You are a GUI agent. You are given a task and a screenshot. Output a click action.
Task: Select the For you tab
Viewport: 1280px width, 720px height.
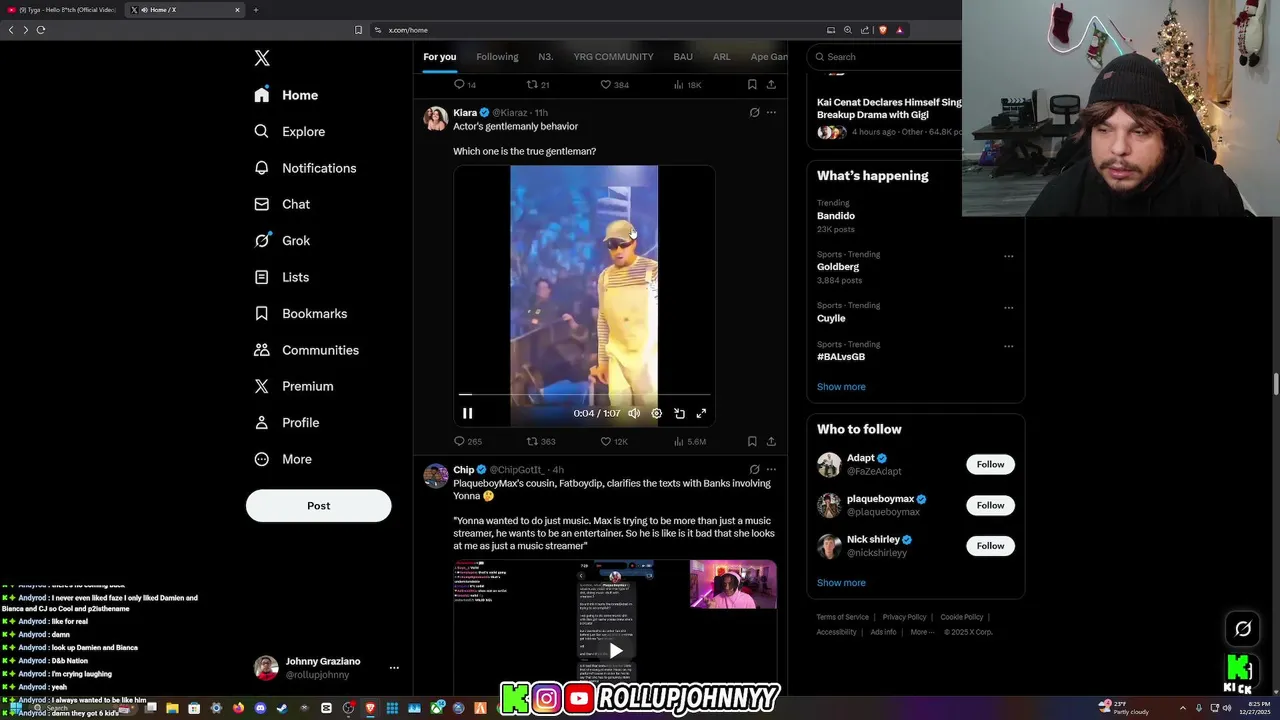pos(439,57)
